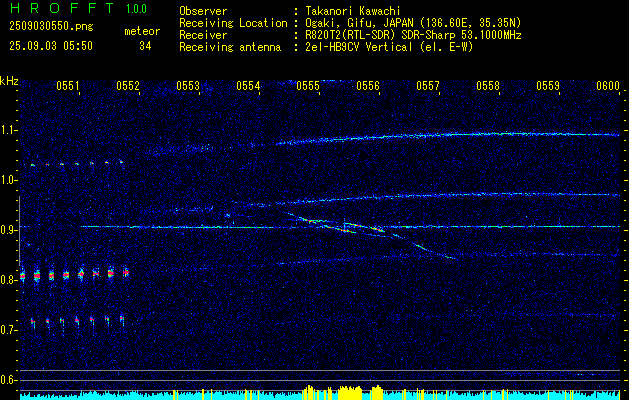Click the 0554 time marker
Screen dimensions: 629x400
[248, 86]
